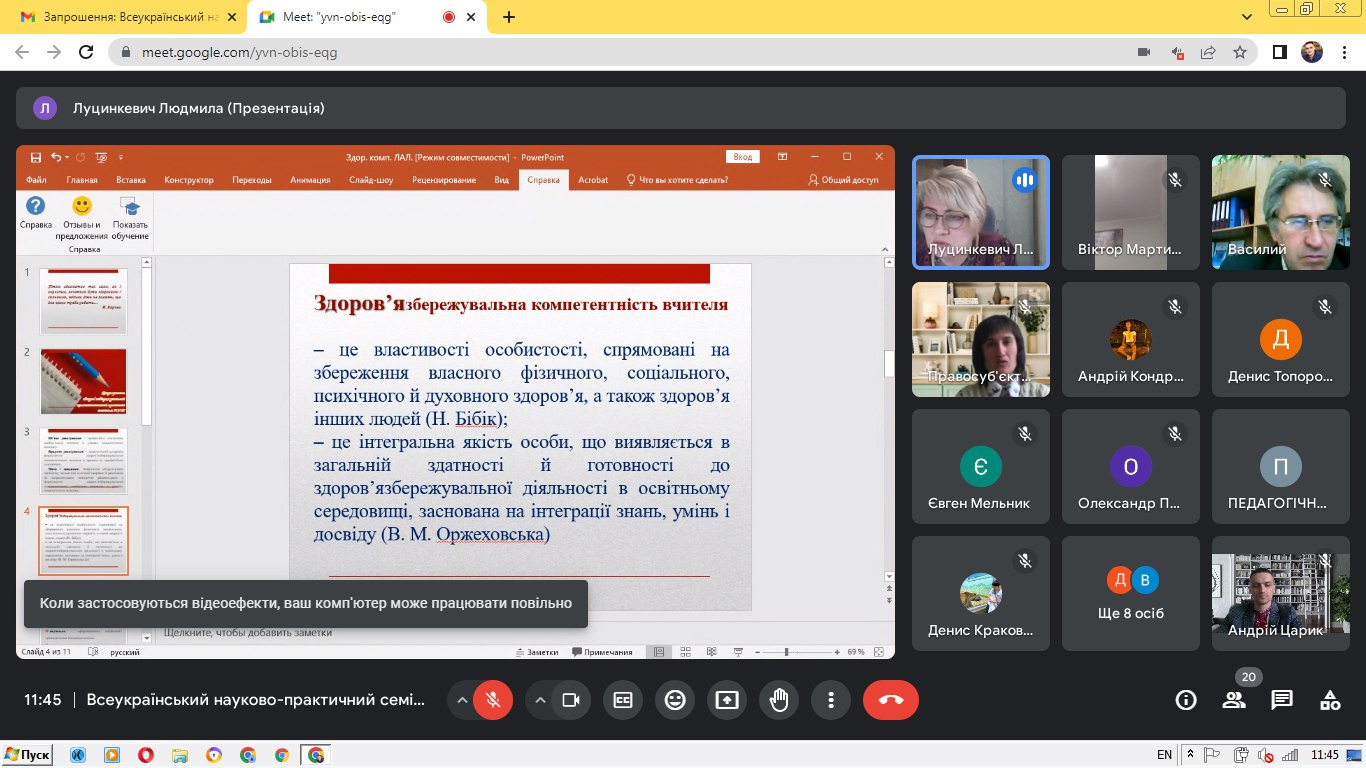The height and width of the screenshot is (768, 1366).
Task: Open the meeting details info icon
Action: tap(1186, 700)
